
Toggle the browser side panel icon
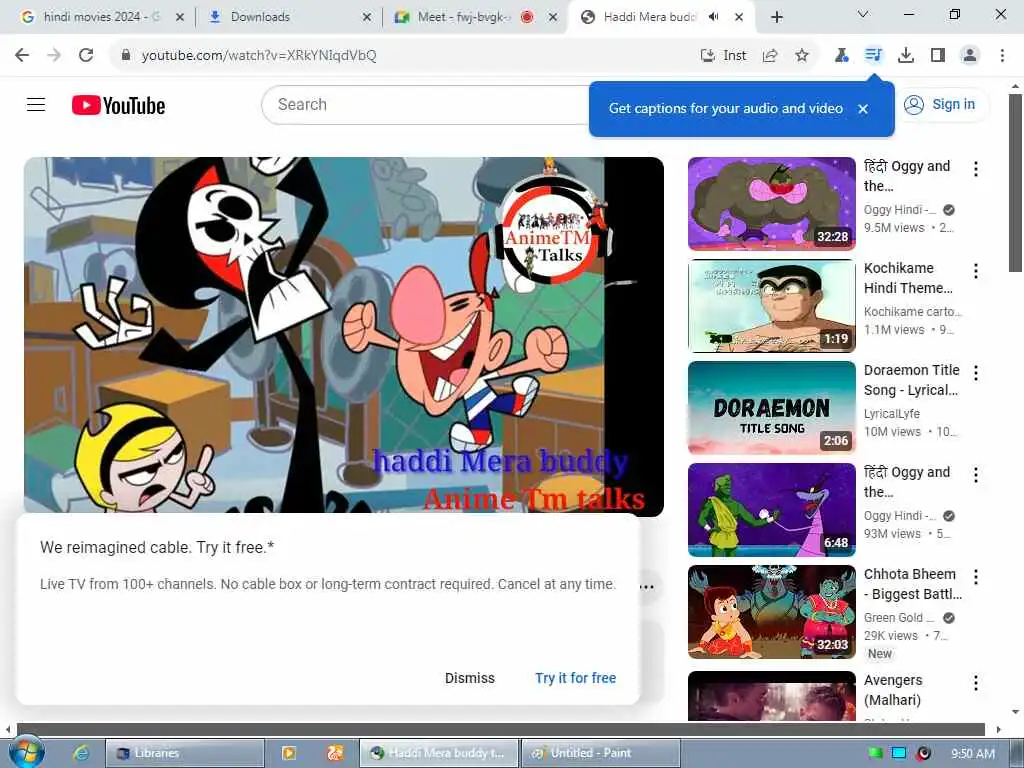pos(938,56)
